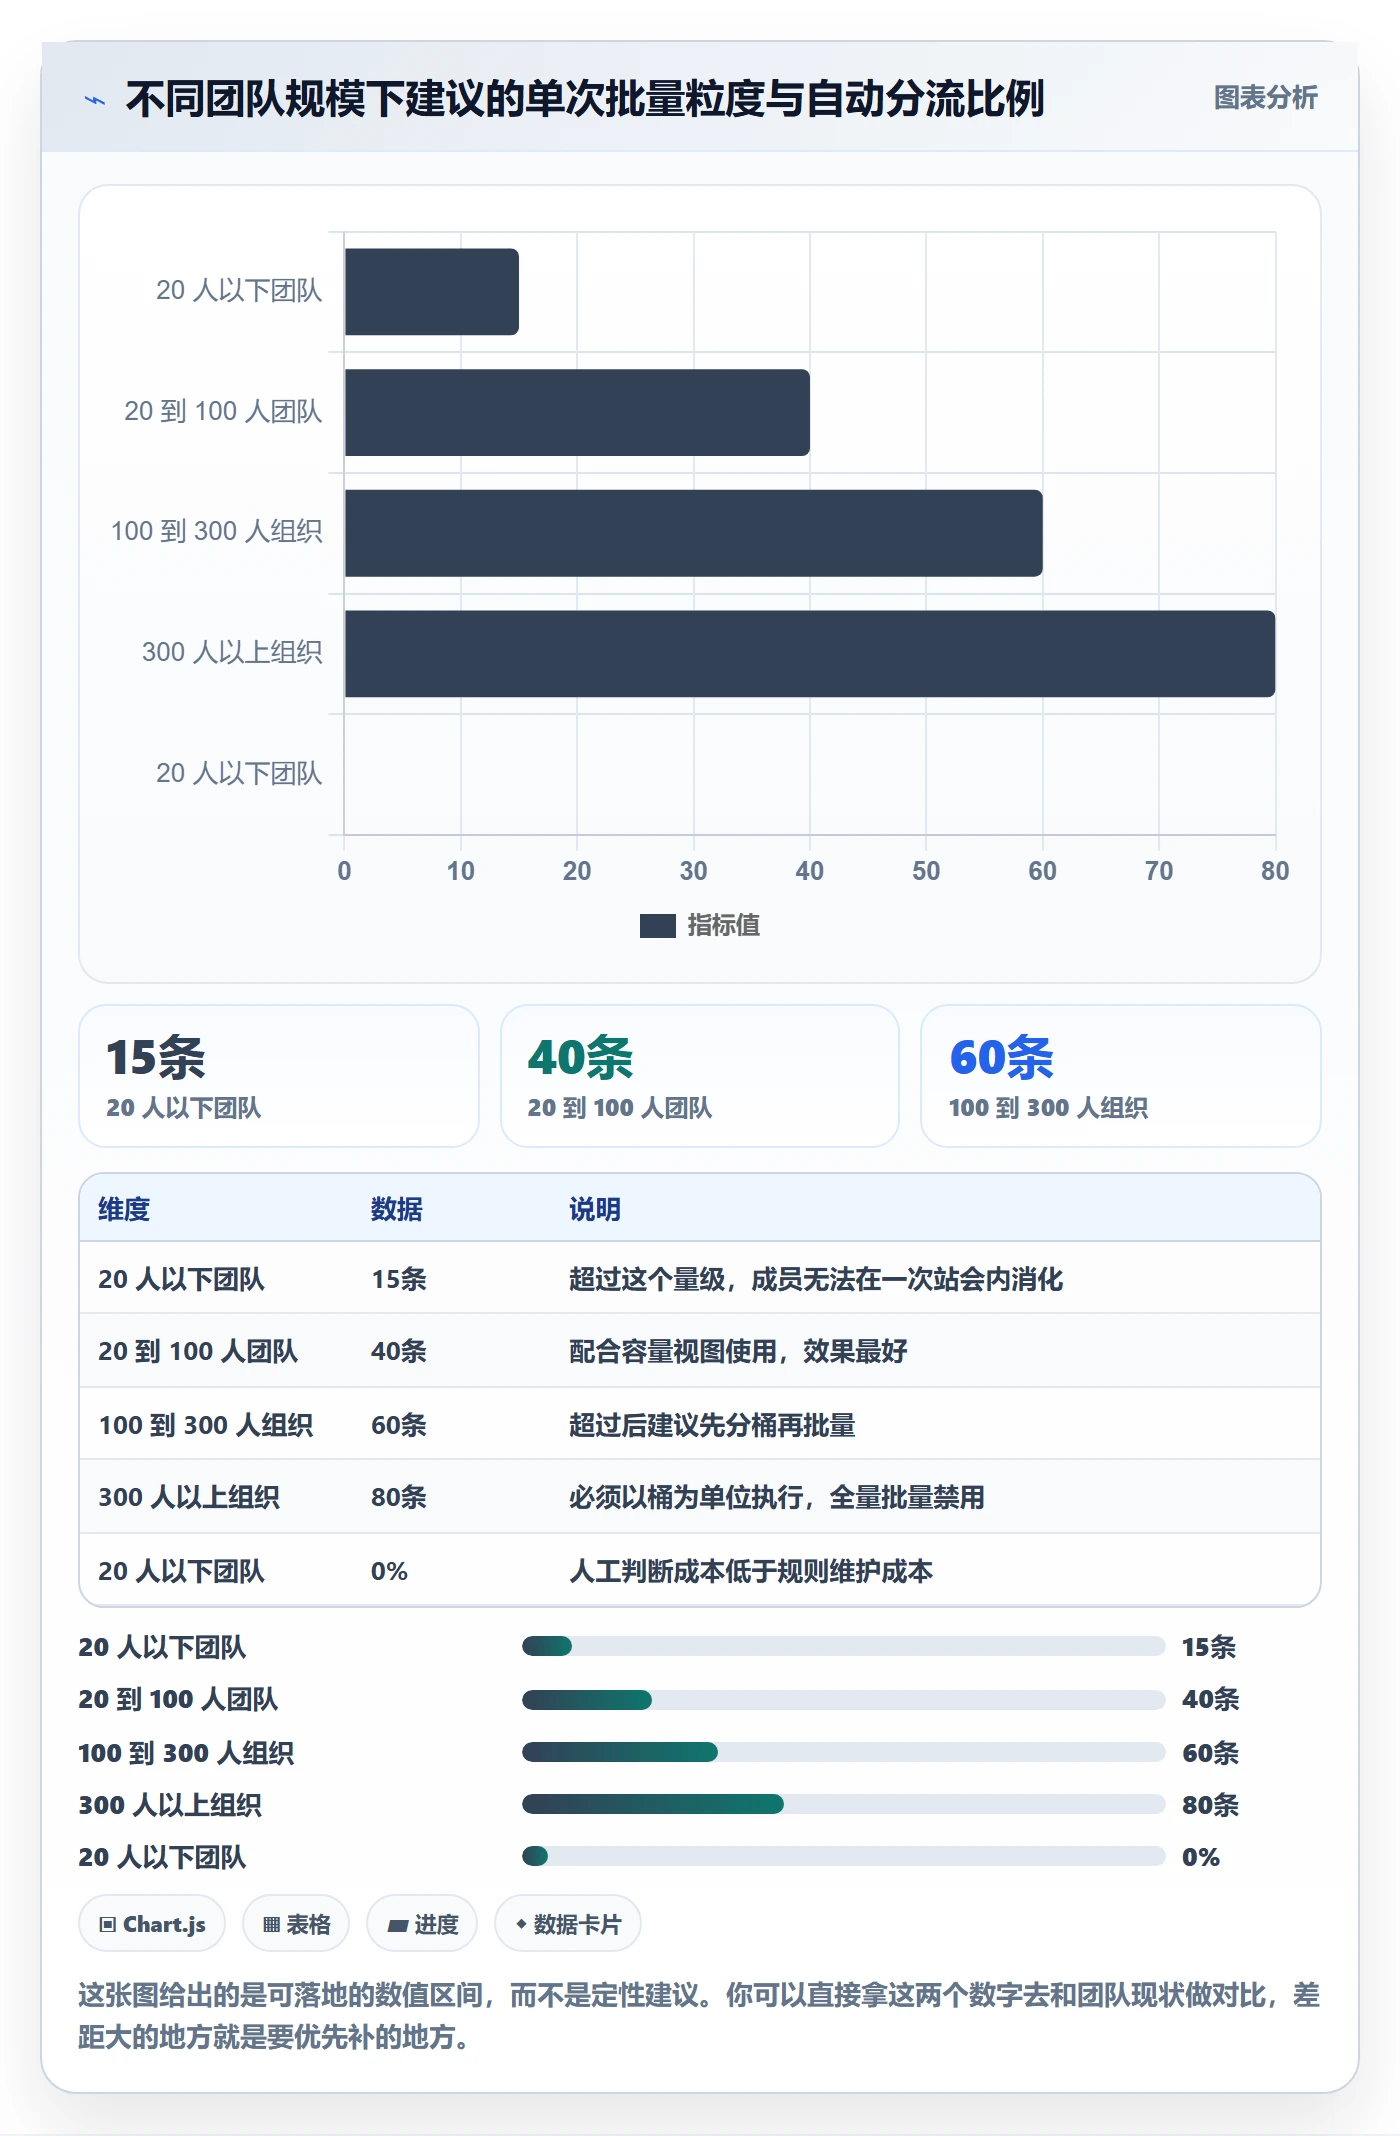Click the 80条 cell in the table
This screenshot has height=2136, width=1400.
click(x=399, y=1497)
